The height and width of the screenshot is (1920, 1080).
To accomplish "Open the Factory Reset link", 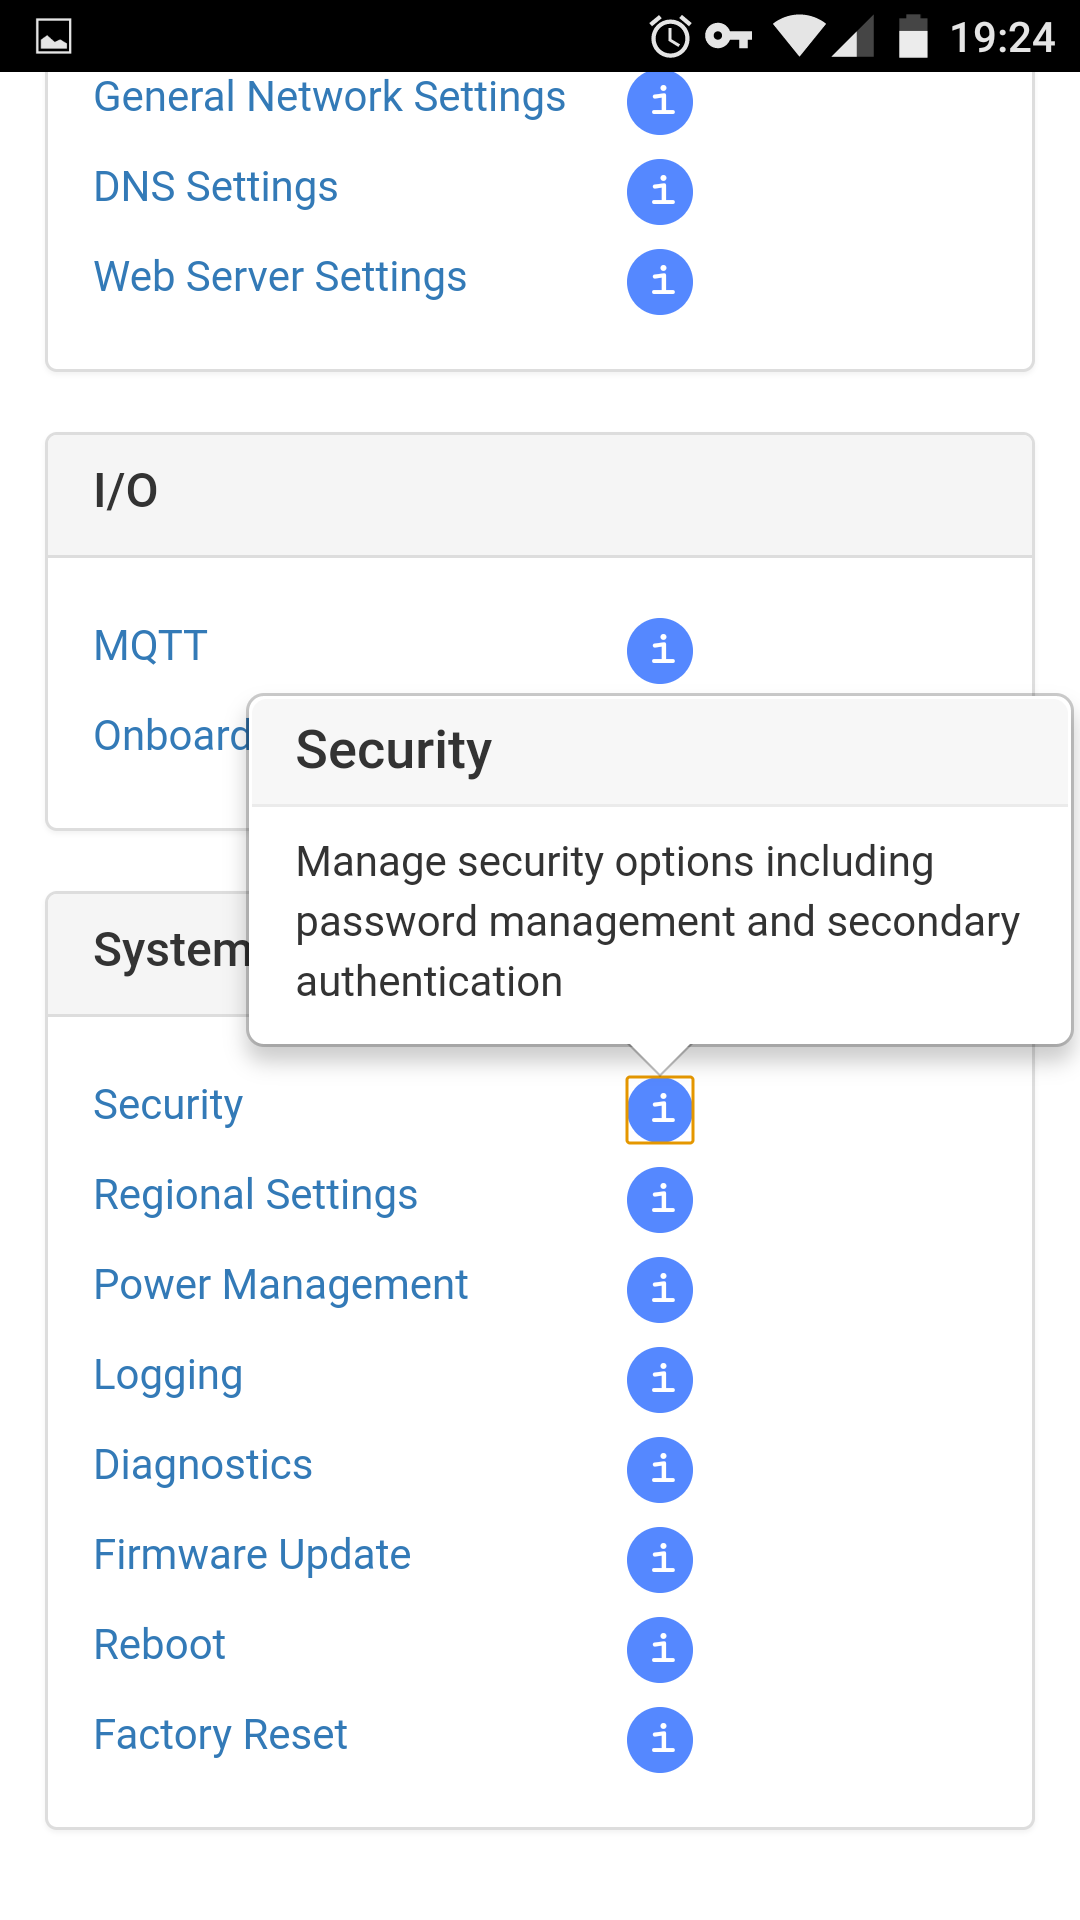I will (x=220, y=1736).
